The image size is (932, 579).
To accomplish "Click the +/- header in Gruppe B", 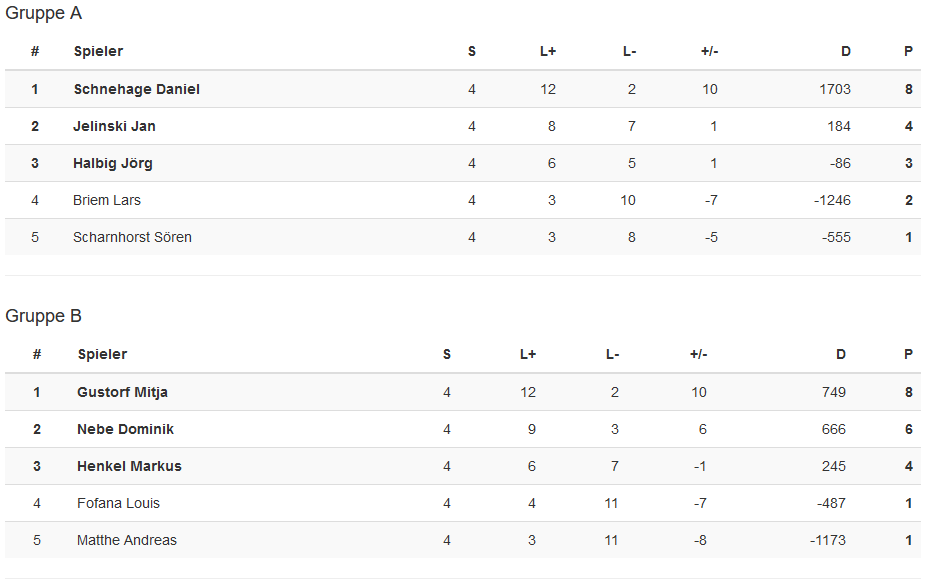I will [698, 354].
